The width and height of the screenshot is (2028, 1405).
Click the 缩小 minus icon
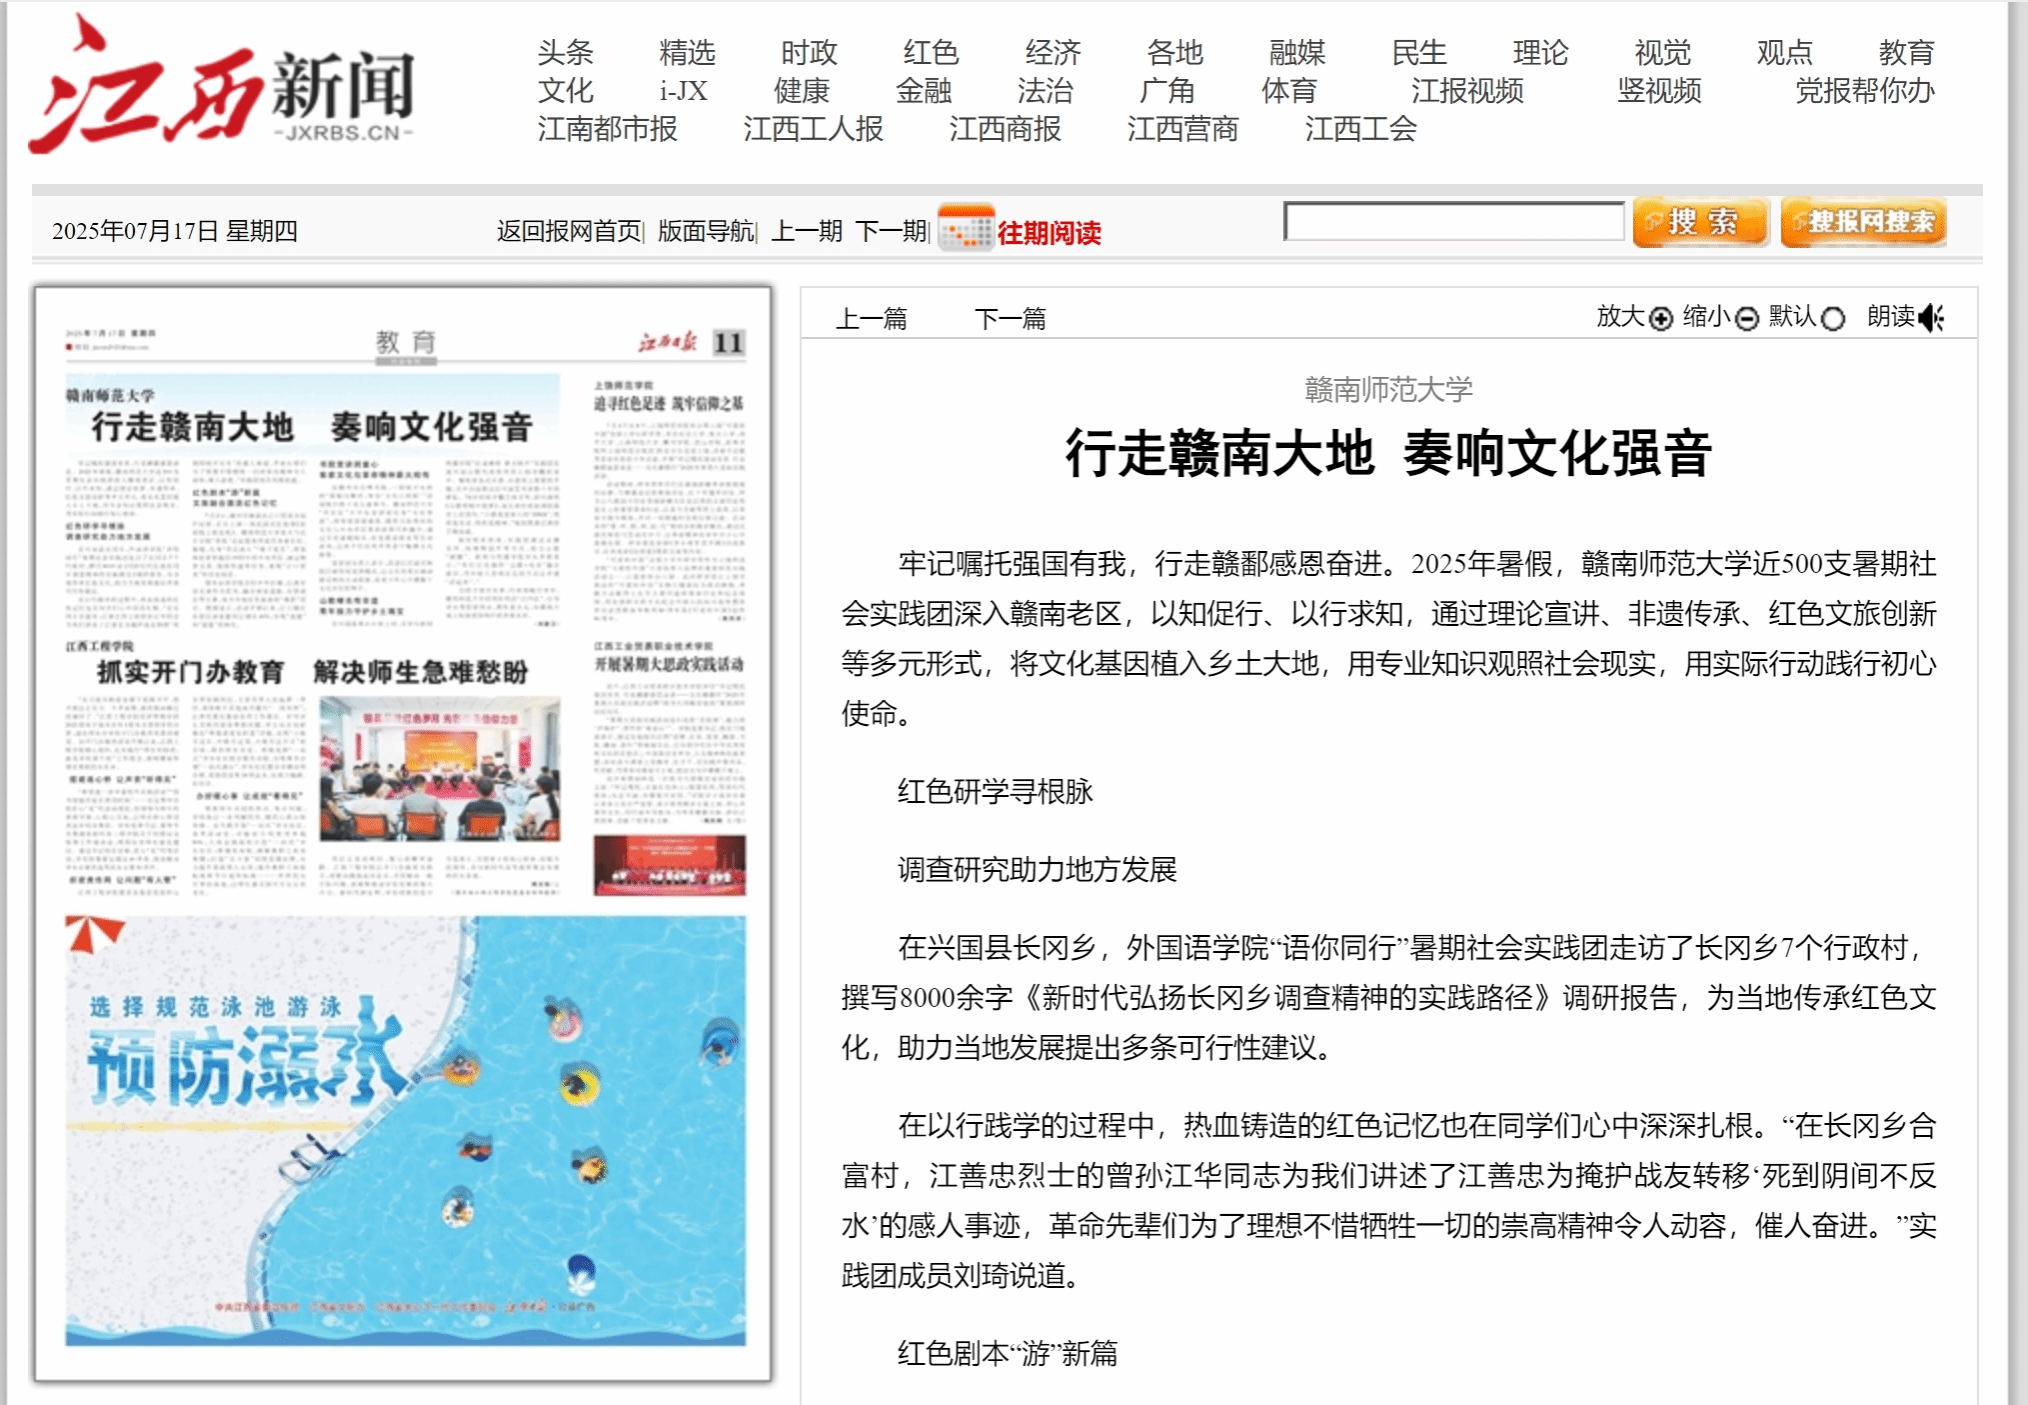click(1746, 319)
